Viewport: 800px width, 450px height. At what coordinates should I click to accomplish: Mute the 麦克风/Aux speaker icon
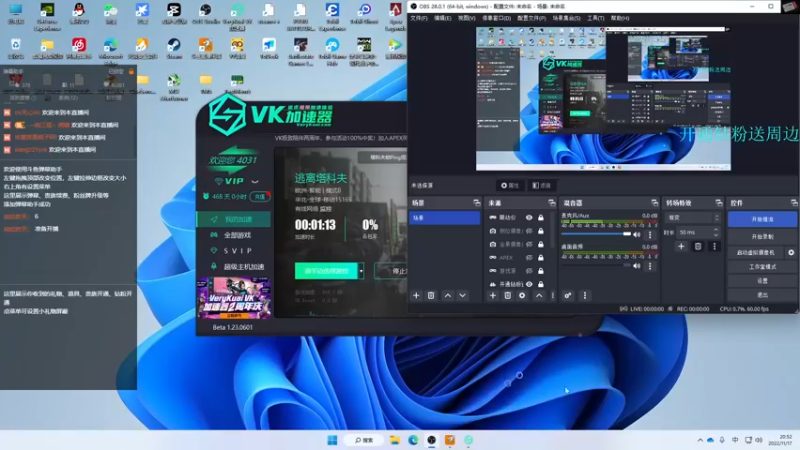[637, 235]
